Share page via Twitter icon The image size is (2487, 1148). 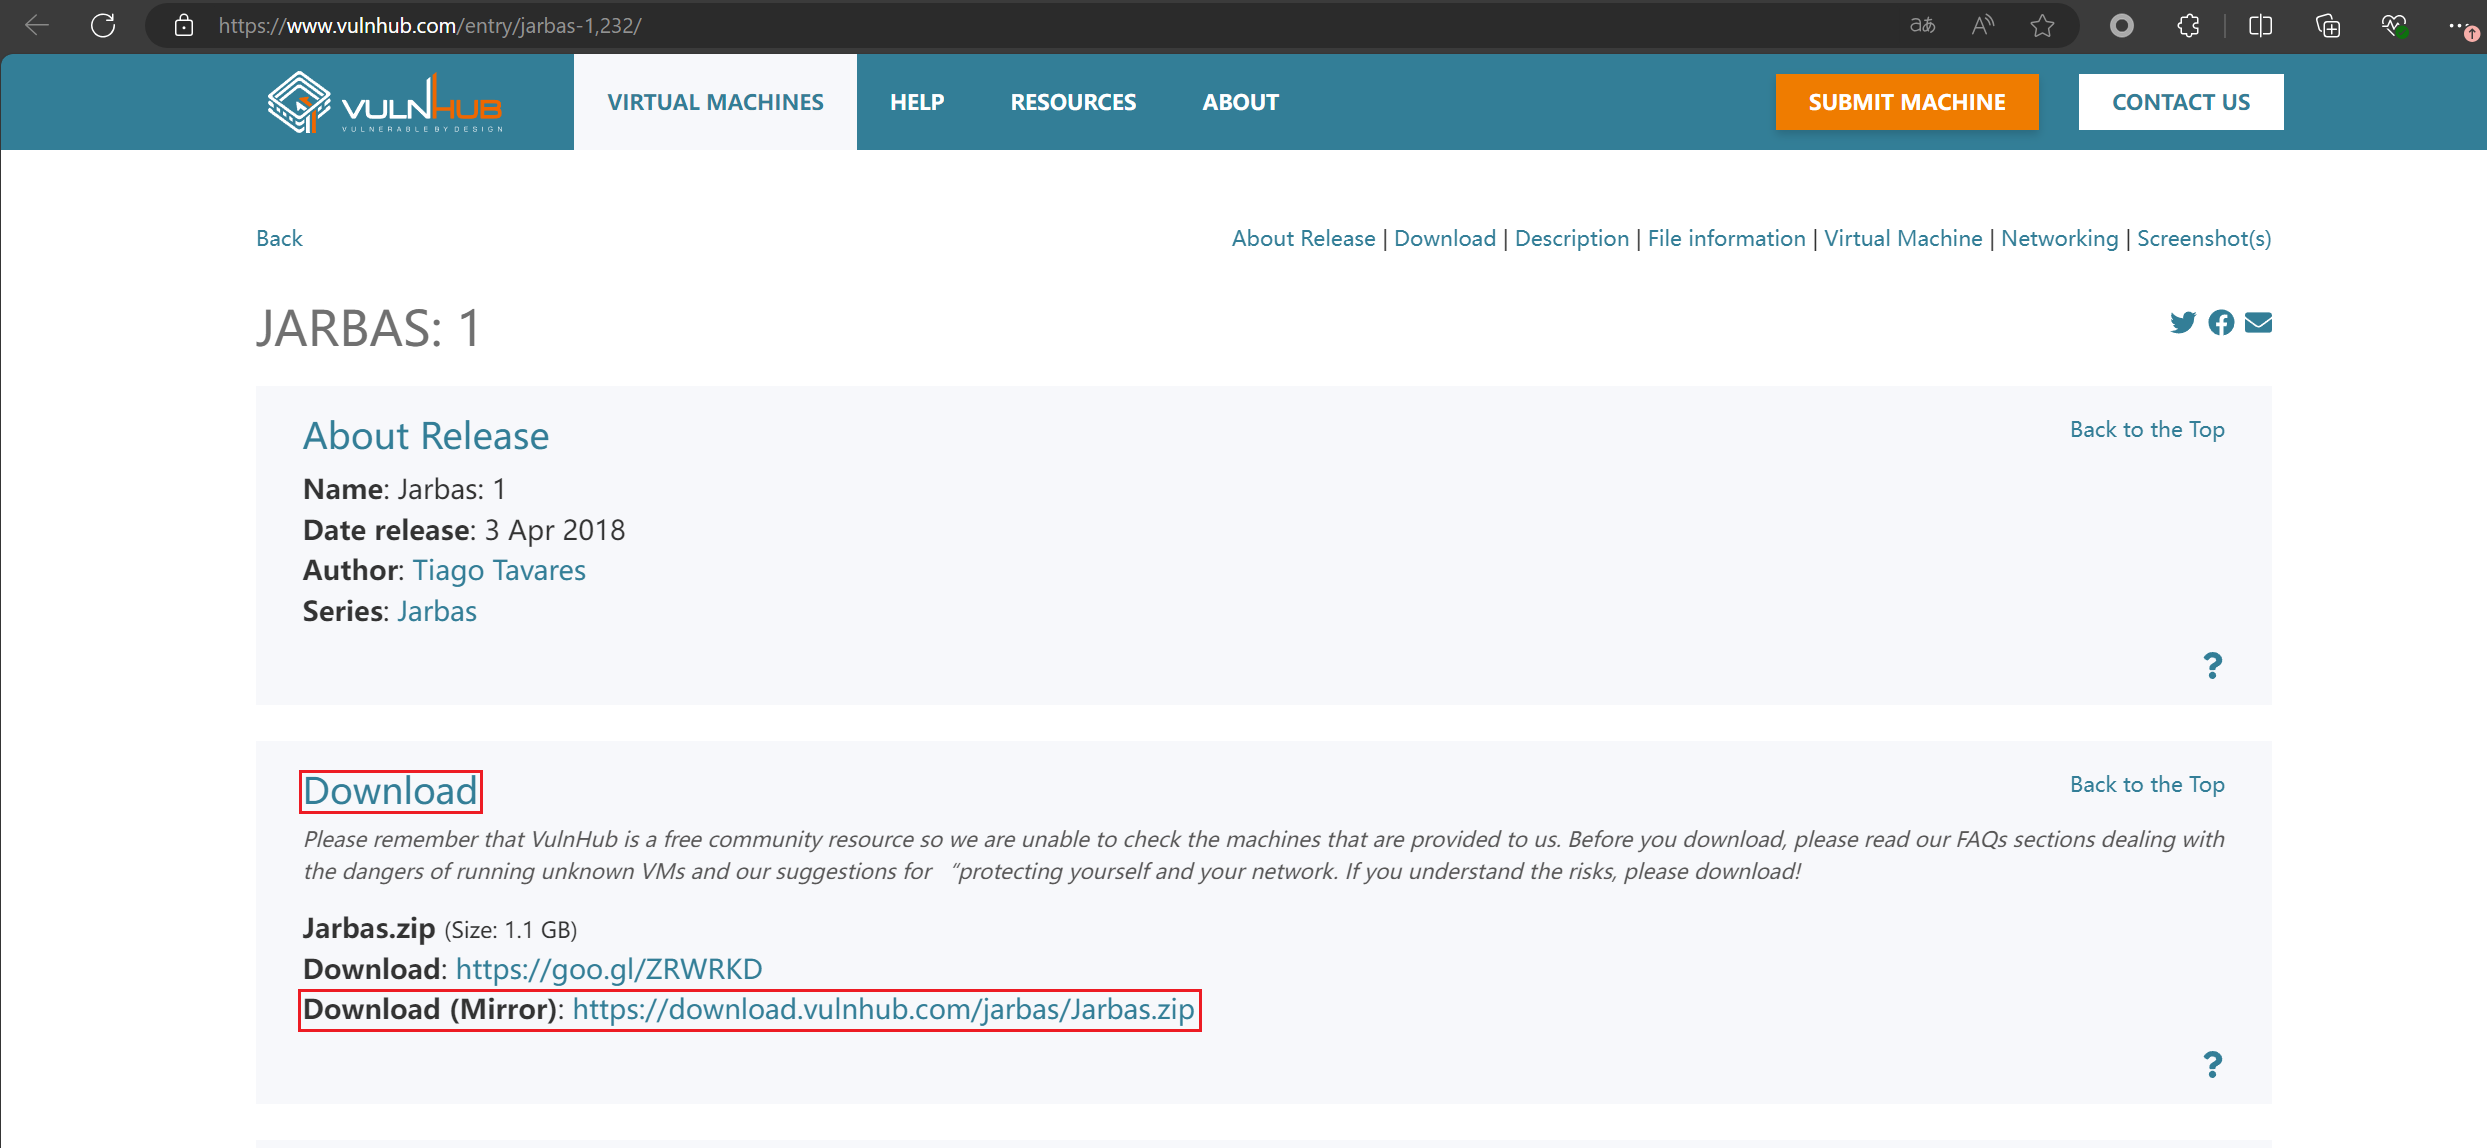pos(2182,322)
